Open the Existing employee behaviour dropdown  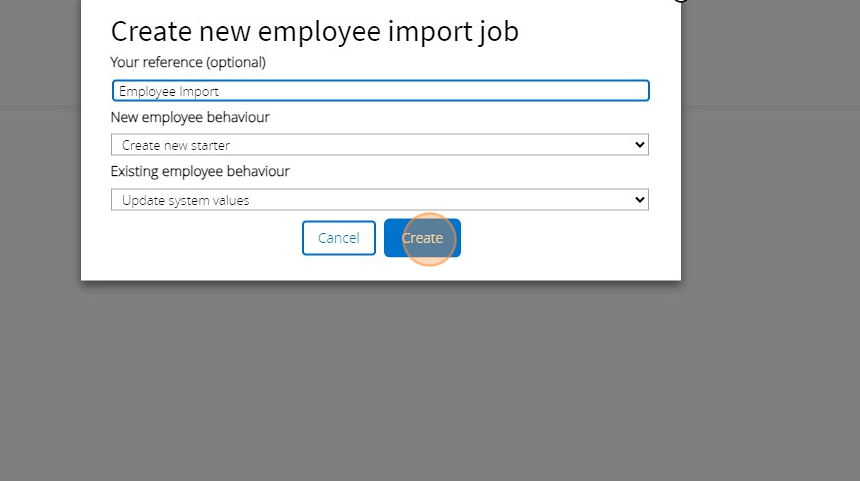click(380, 200)
